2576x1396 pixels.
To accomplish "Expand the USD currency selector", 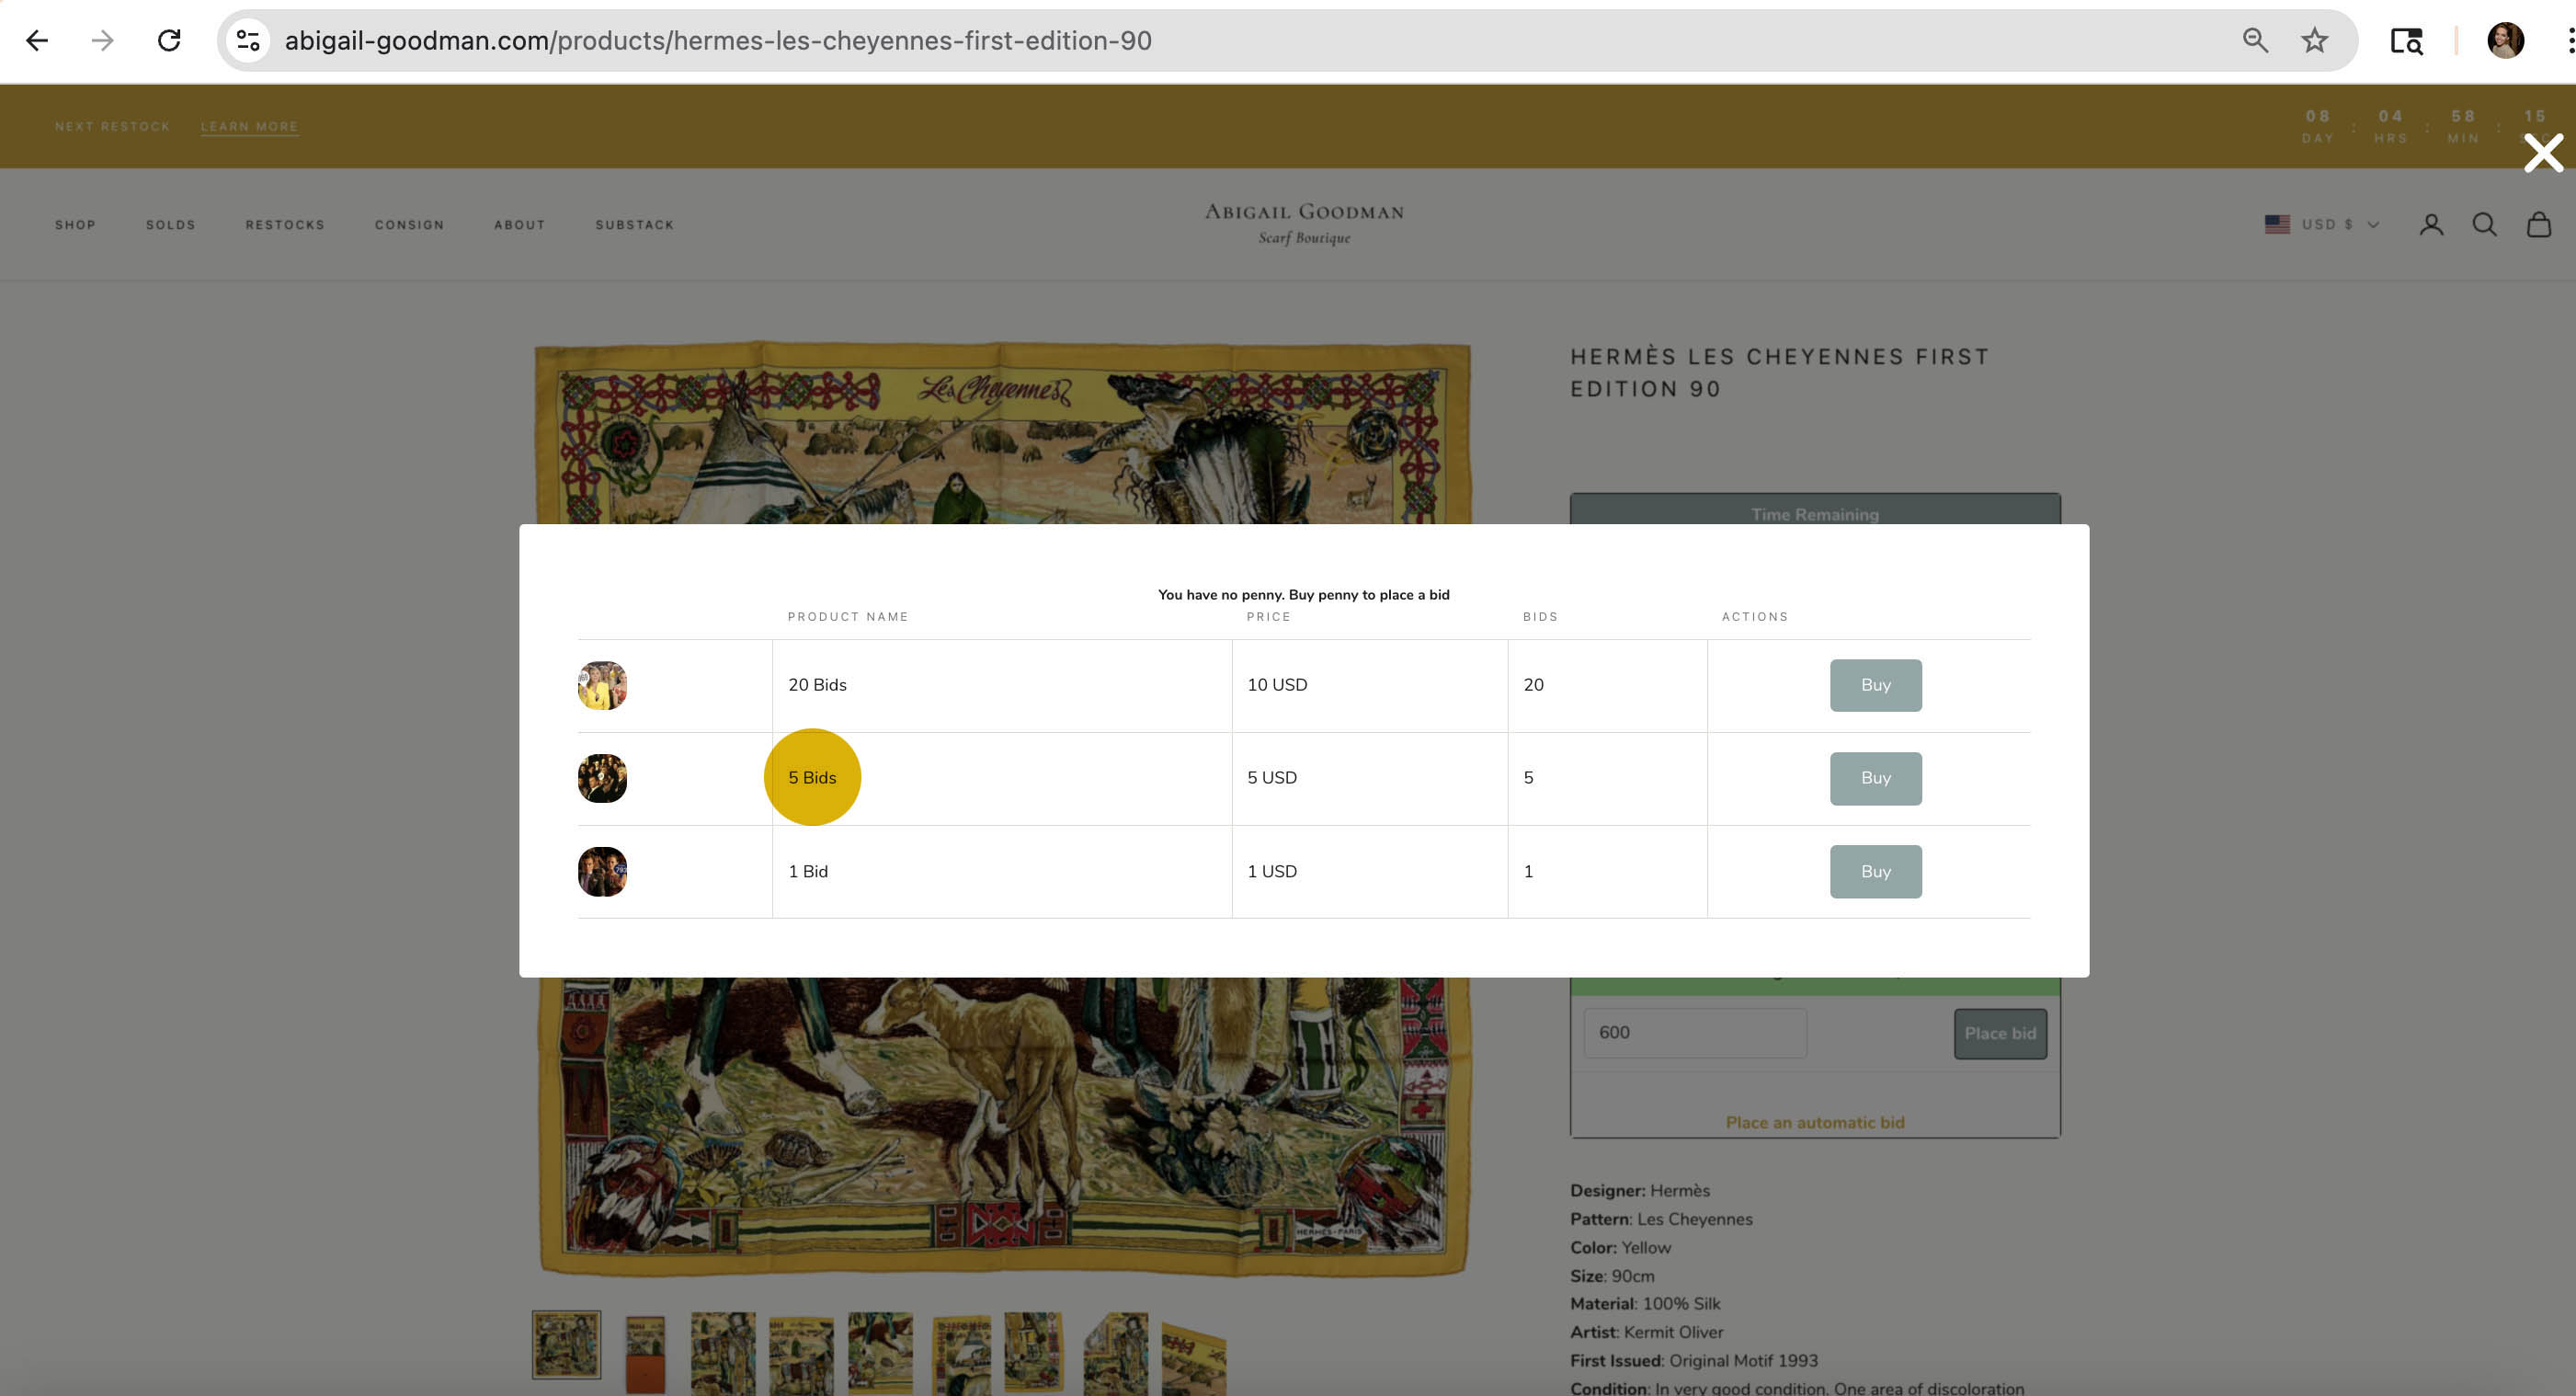I will [x=2322, y=225].
